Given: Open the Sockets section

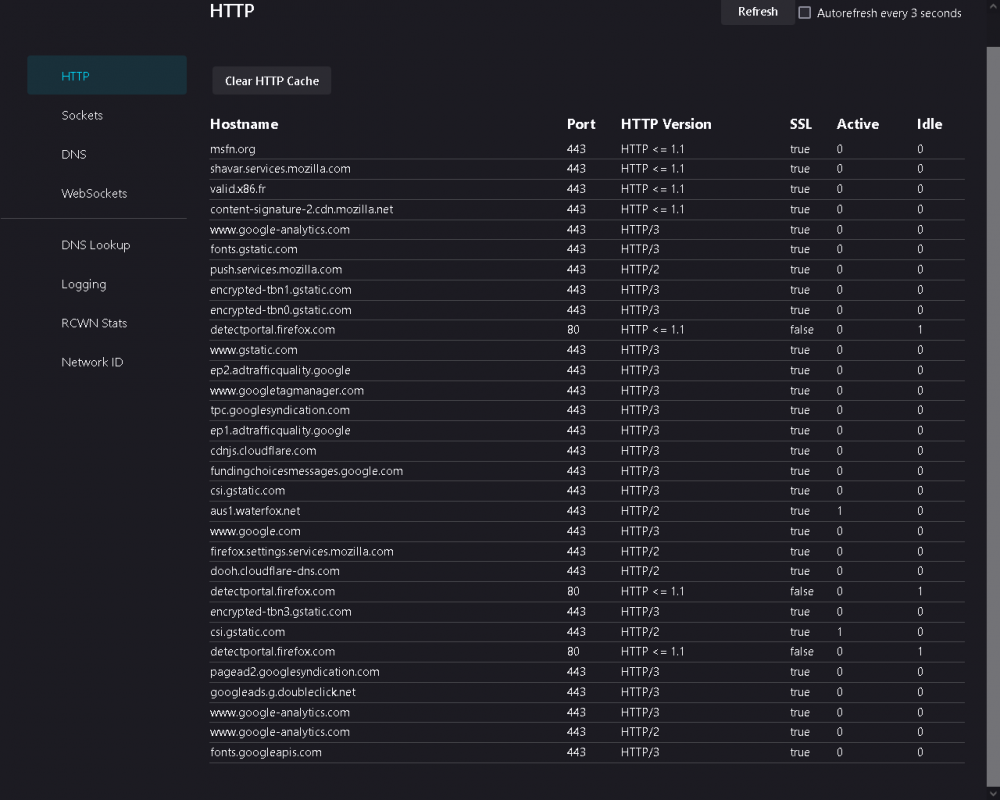Looking at the screenshot, I should pyautogui.click(x=82, y=115).
